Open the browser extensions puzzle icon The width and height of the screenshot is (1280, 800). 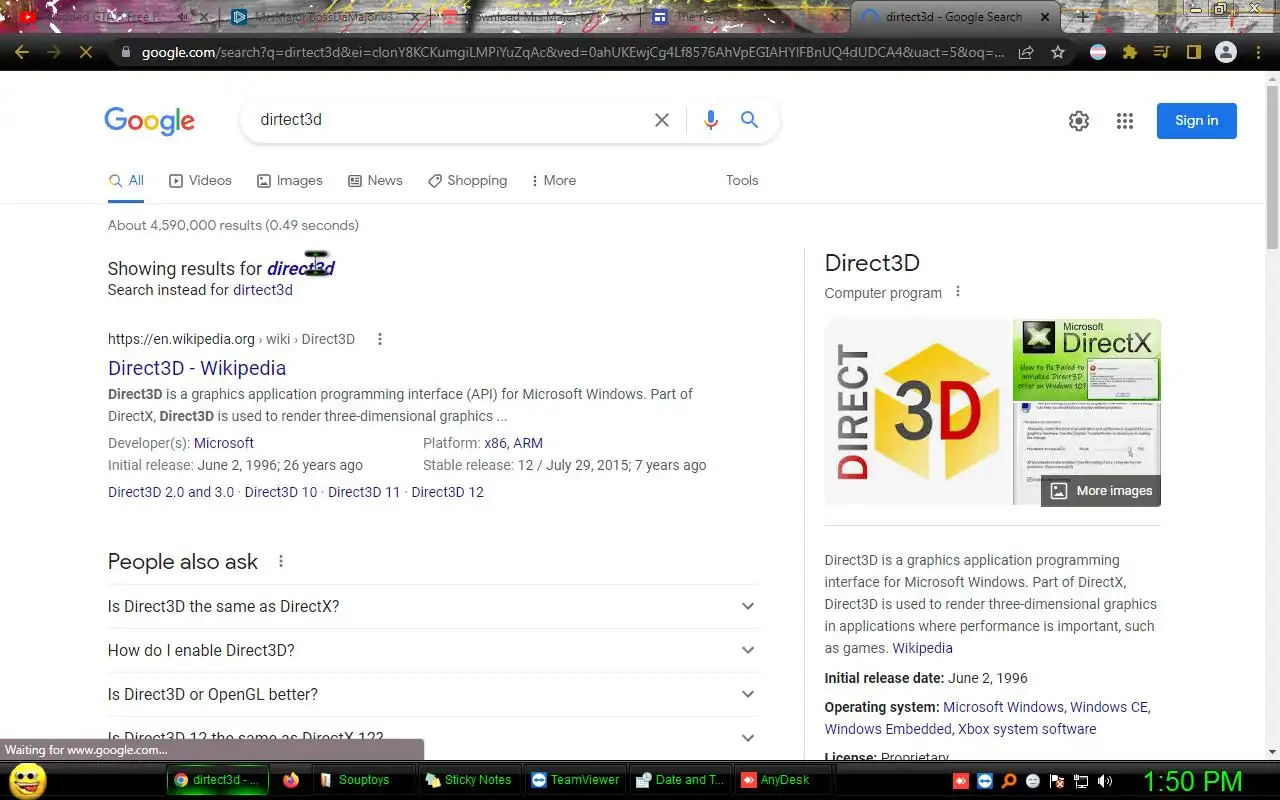click(x=1130, y=53)
